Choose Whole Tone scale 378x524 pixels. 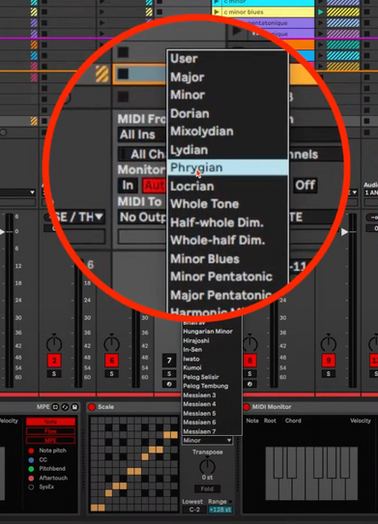coord(228,204)
